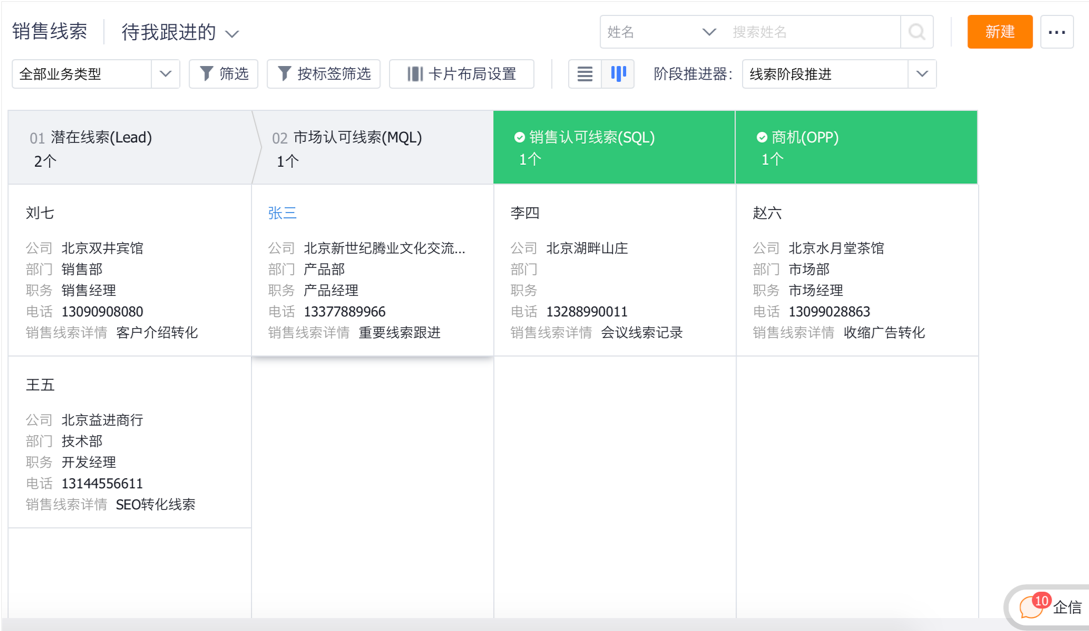Click job title 市场经理

coord(816,290)
